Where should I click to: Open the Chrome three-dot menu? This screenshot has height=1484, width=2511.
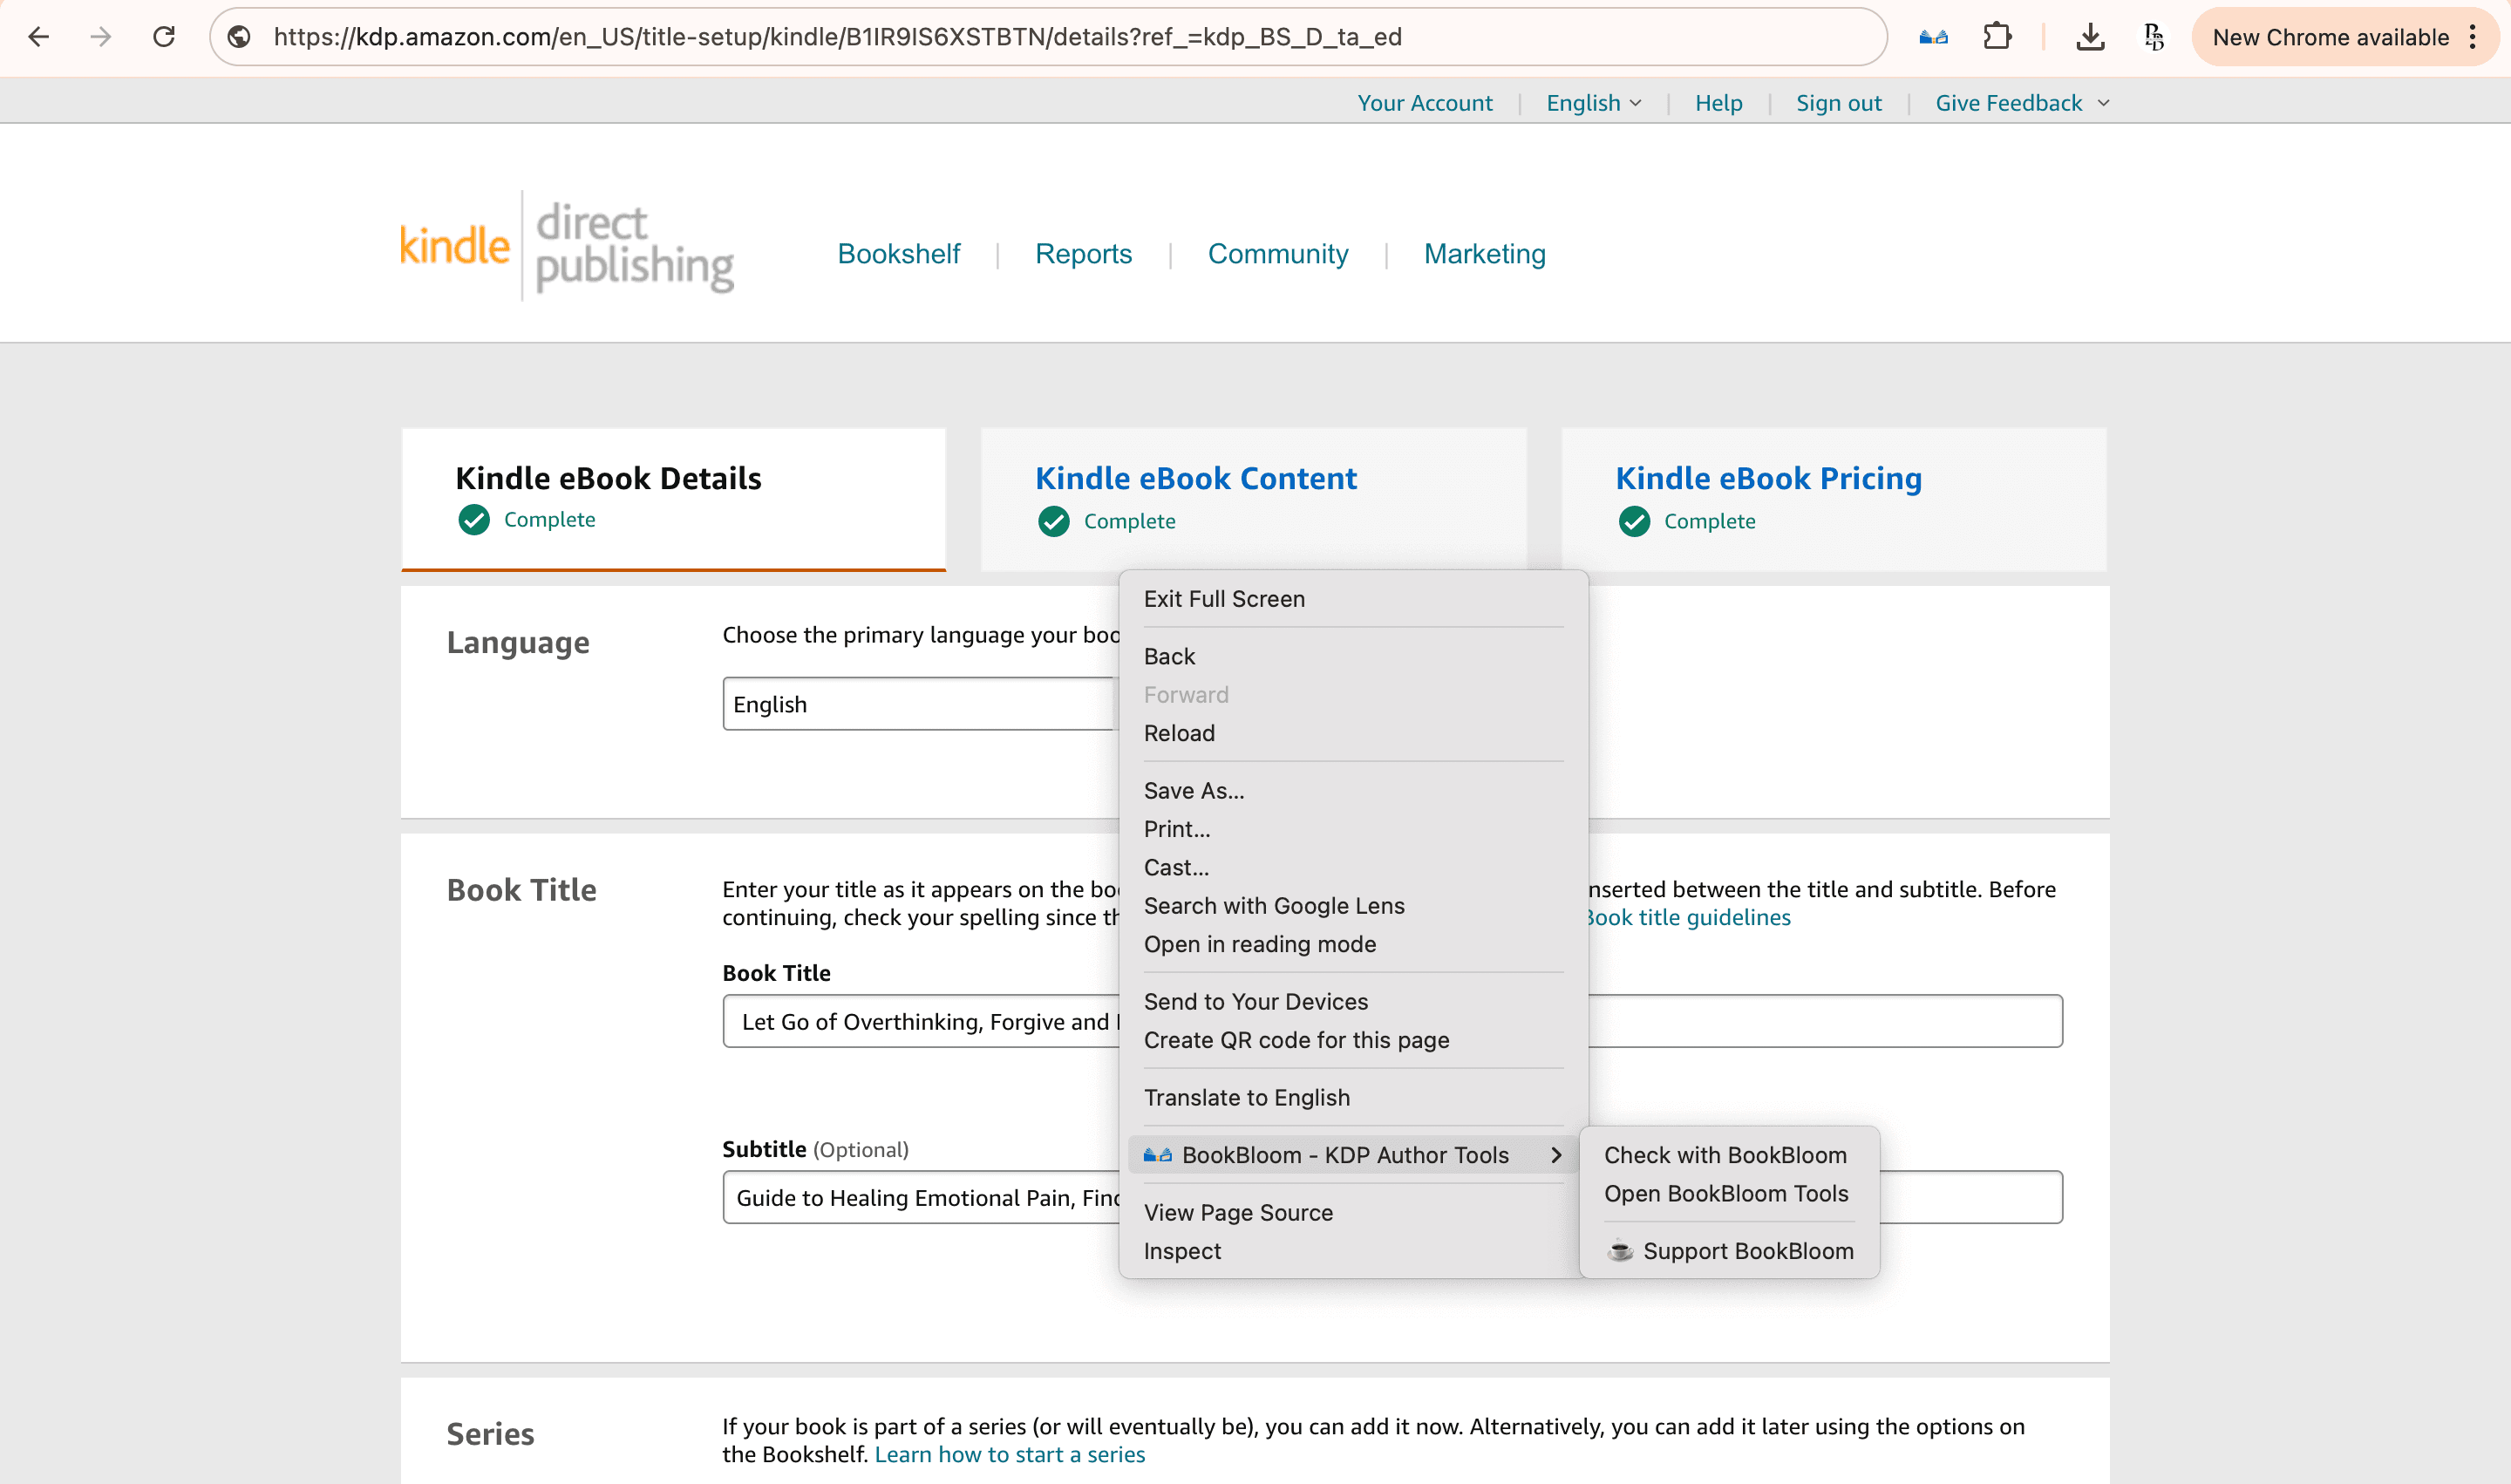pyautogui.click(x=2473, y=37)
